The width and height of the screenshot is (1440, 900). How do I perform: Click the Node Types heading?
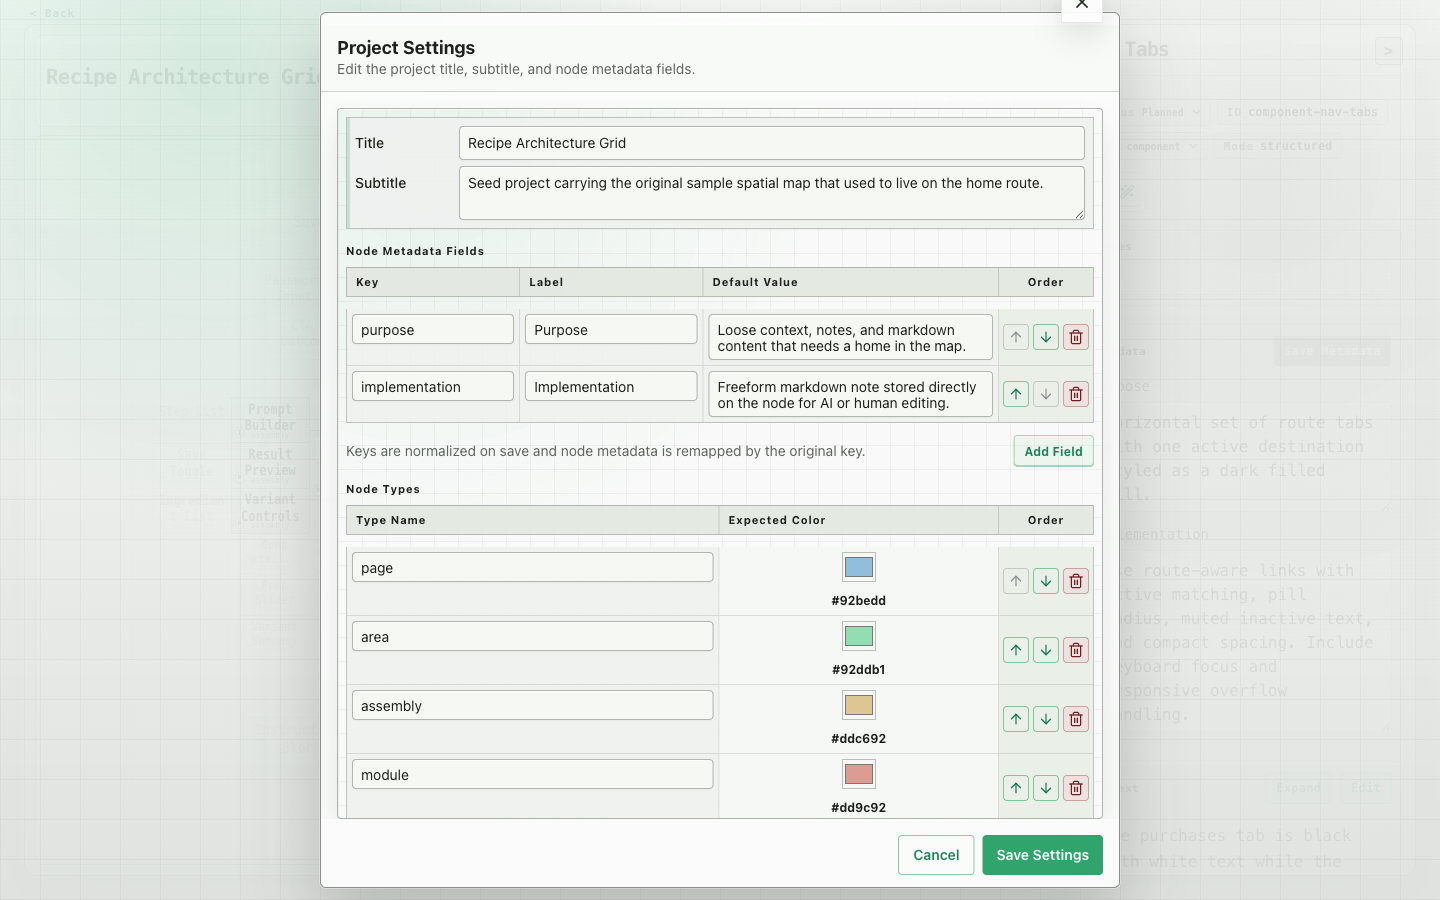pyautogui.click(x=383, y=489)
